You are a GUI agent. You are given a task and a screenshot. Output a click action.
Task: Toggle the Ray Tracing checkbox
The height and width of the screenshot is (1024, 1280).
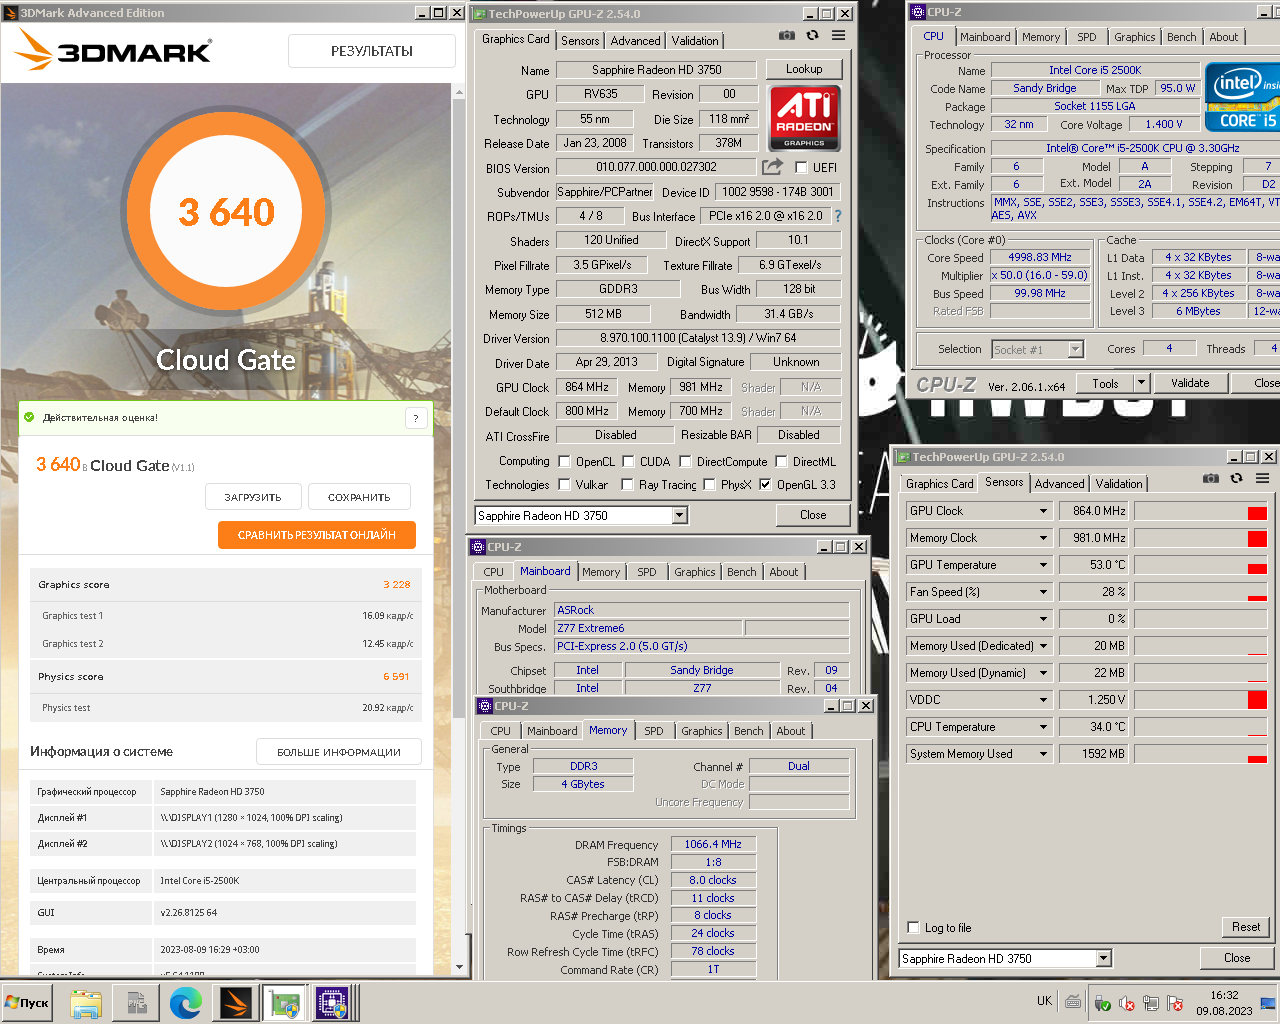627,485
